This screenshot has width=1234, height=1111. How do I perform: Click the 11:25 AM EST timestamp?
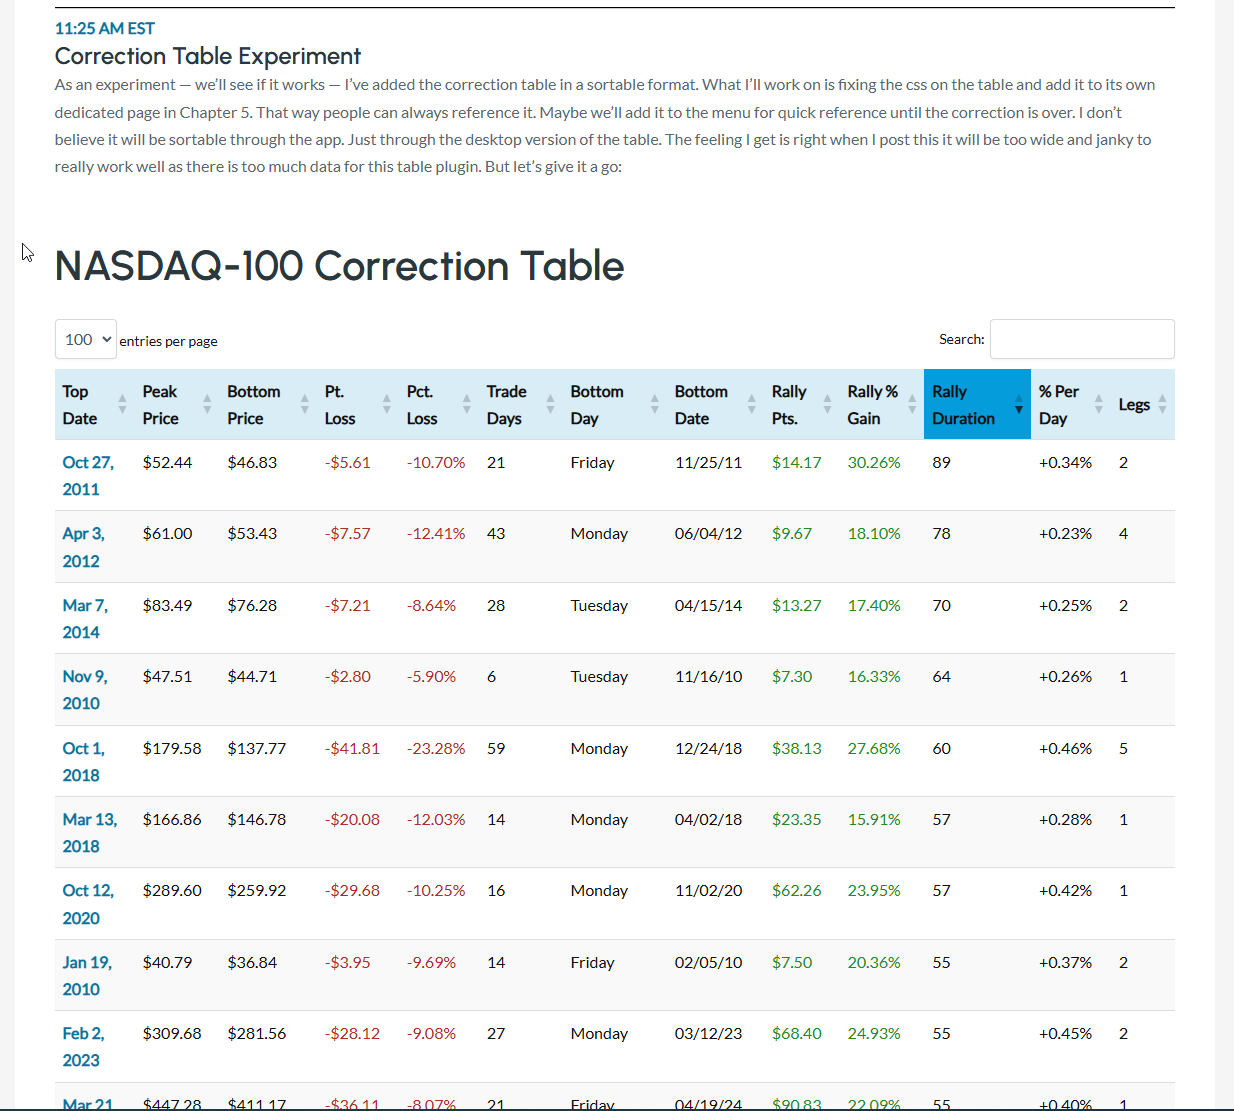tap(104, 28)
